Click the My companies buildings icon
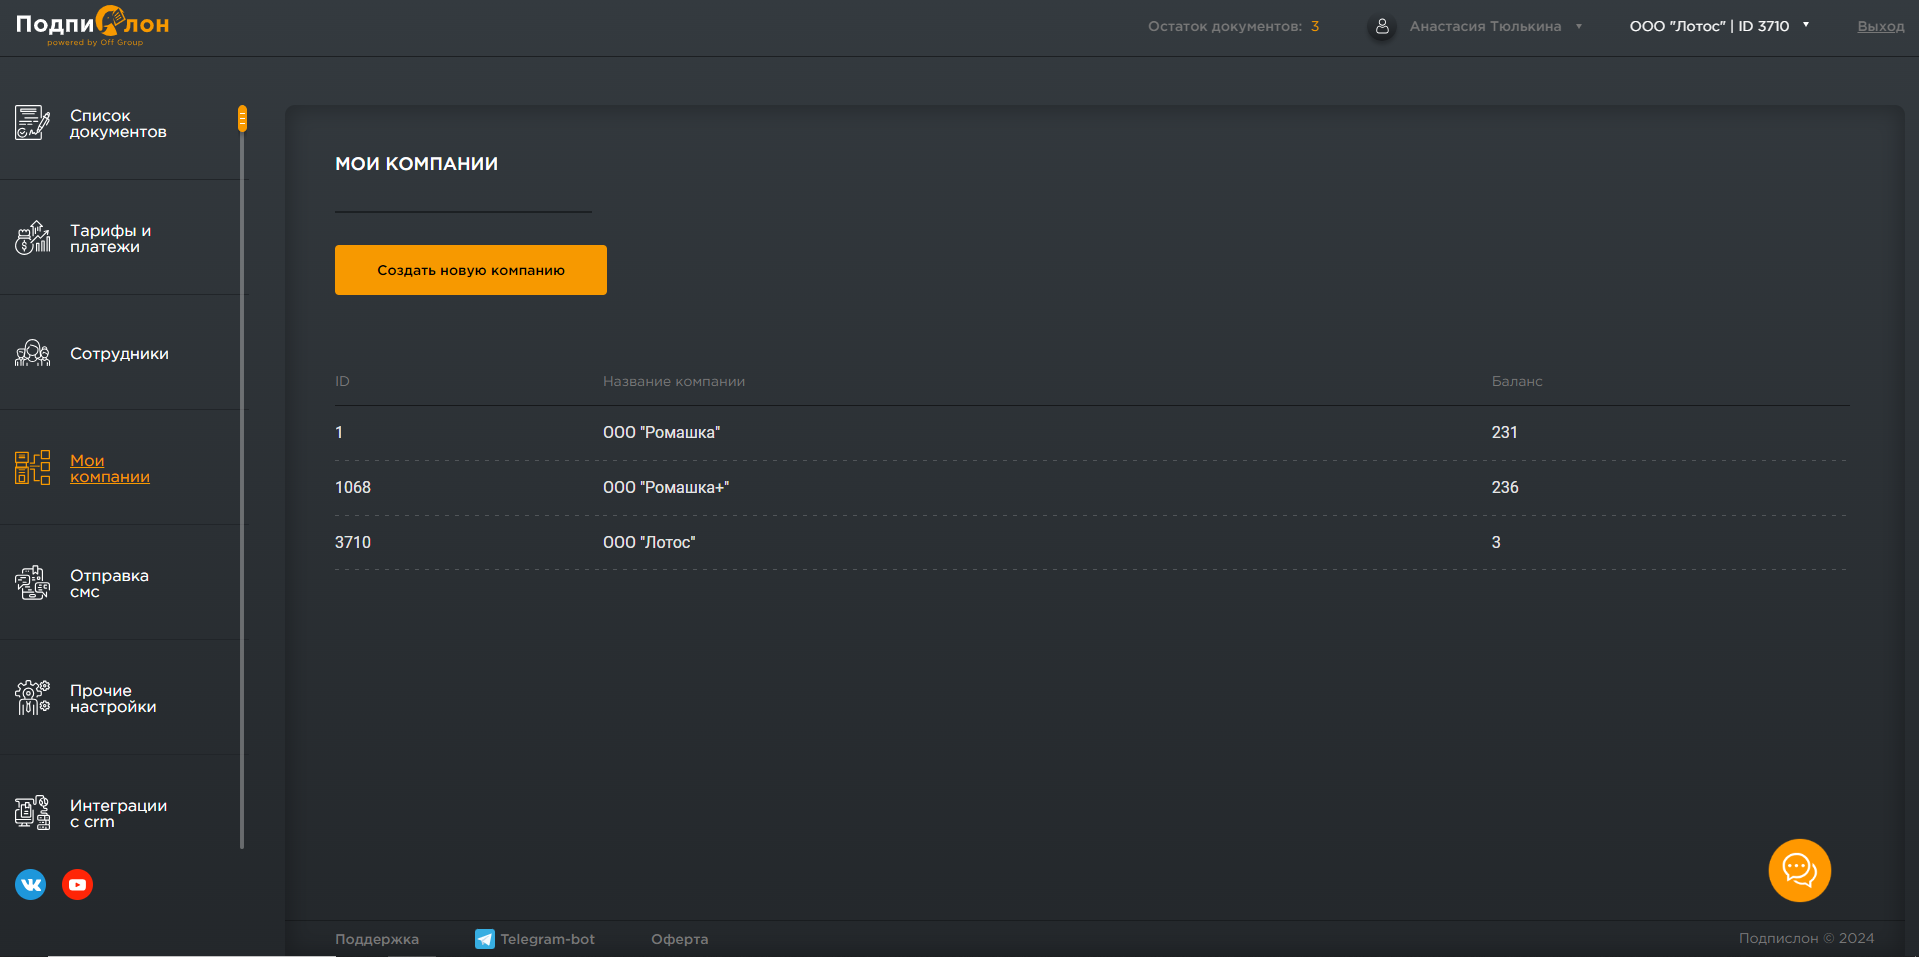This screenshot has width=1919, height=957. click(32, 468)
